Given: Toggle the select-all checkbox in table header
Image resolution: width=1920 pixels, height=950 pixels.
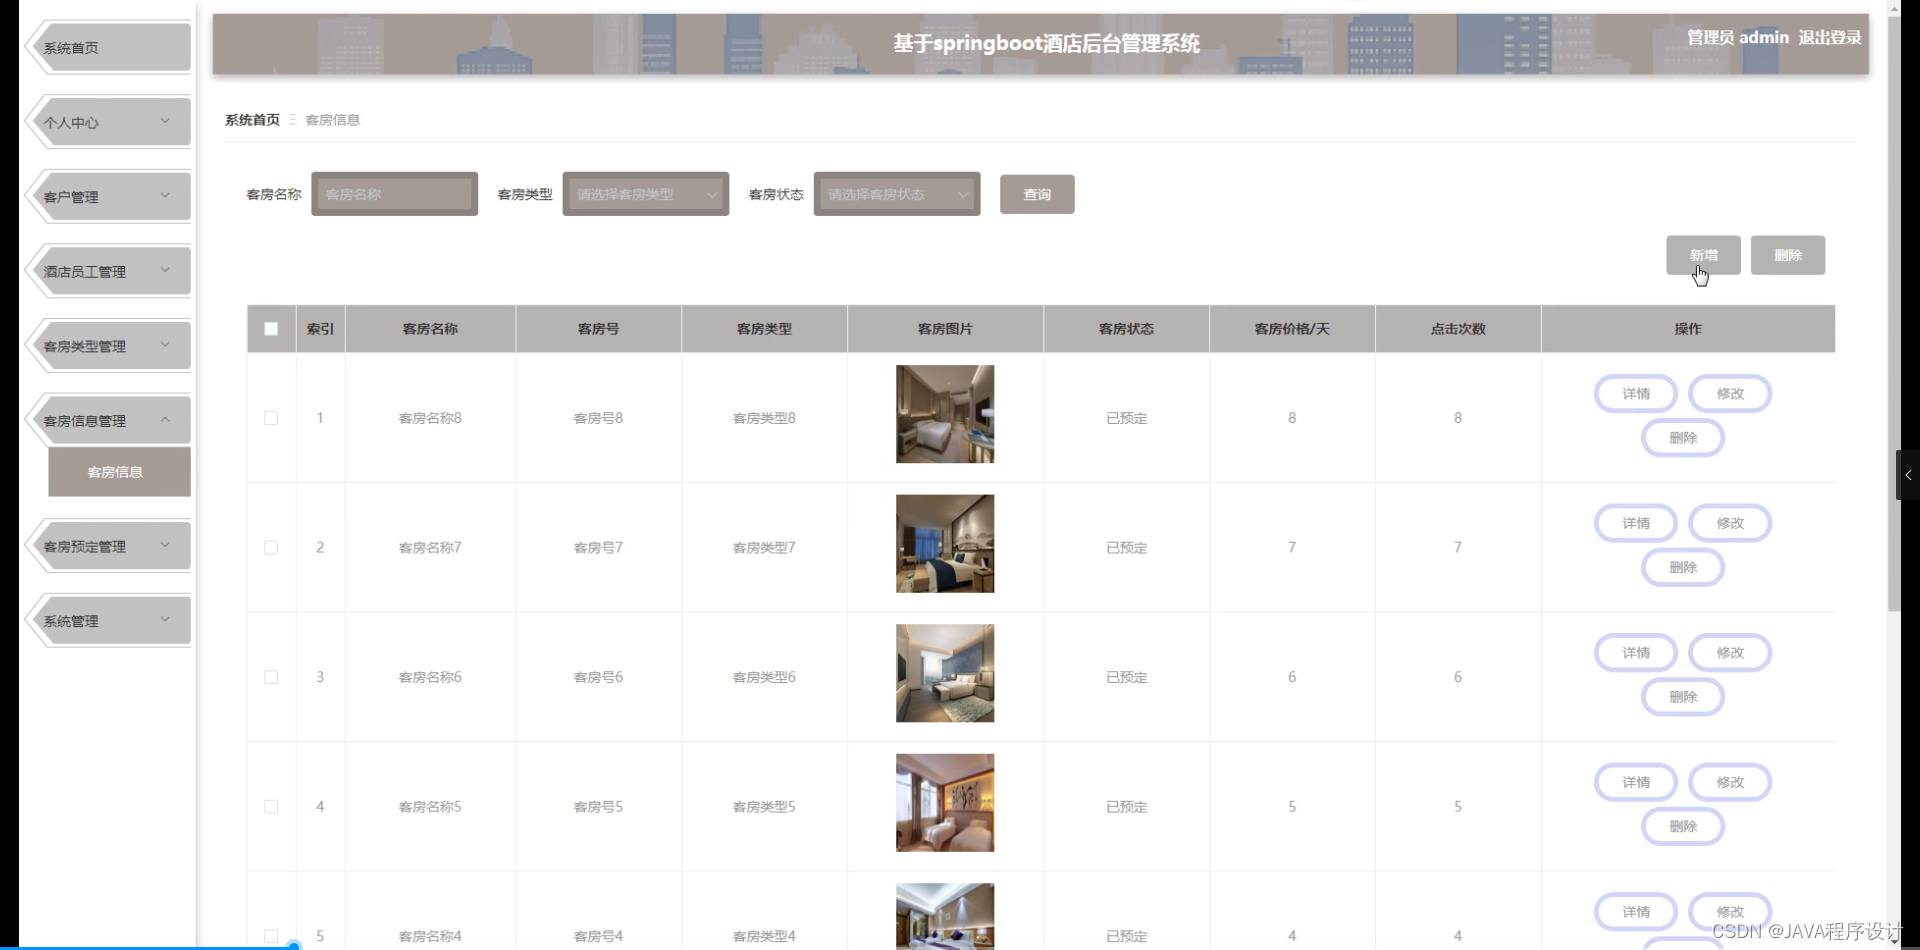Looking at the screenshot, I should [271, 328].
